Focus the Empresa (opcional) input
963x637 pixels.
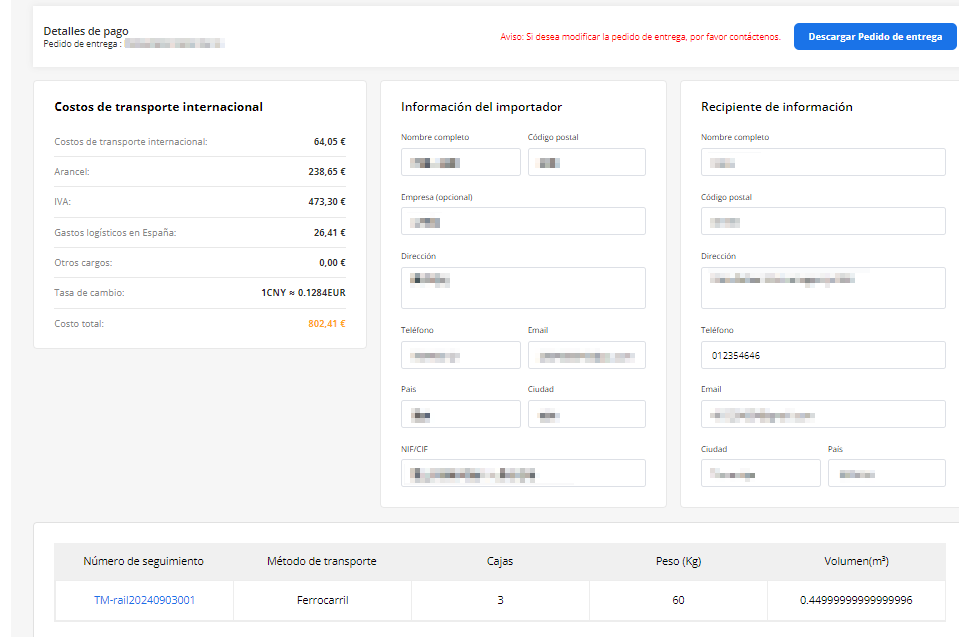point(523,221)
